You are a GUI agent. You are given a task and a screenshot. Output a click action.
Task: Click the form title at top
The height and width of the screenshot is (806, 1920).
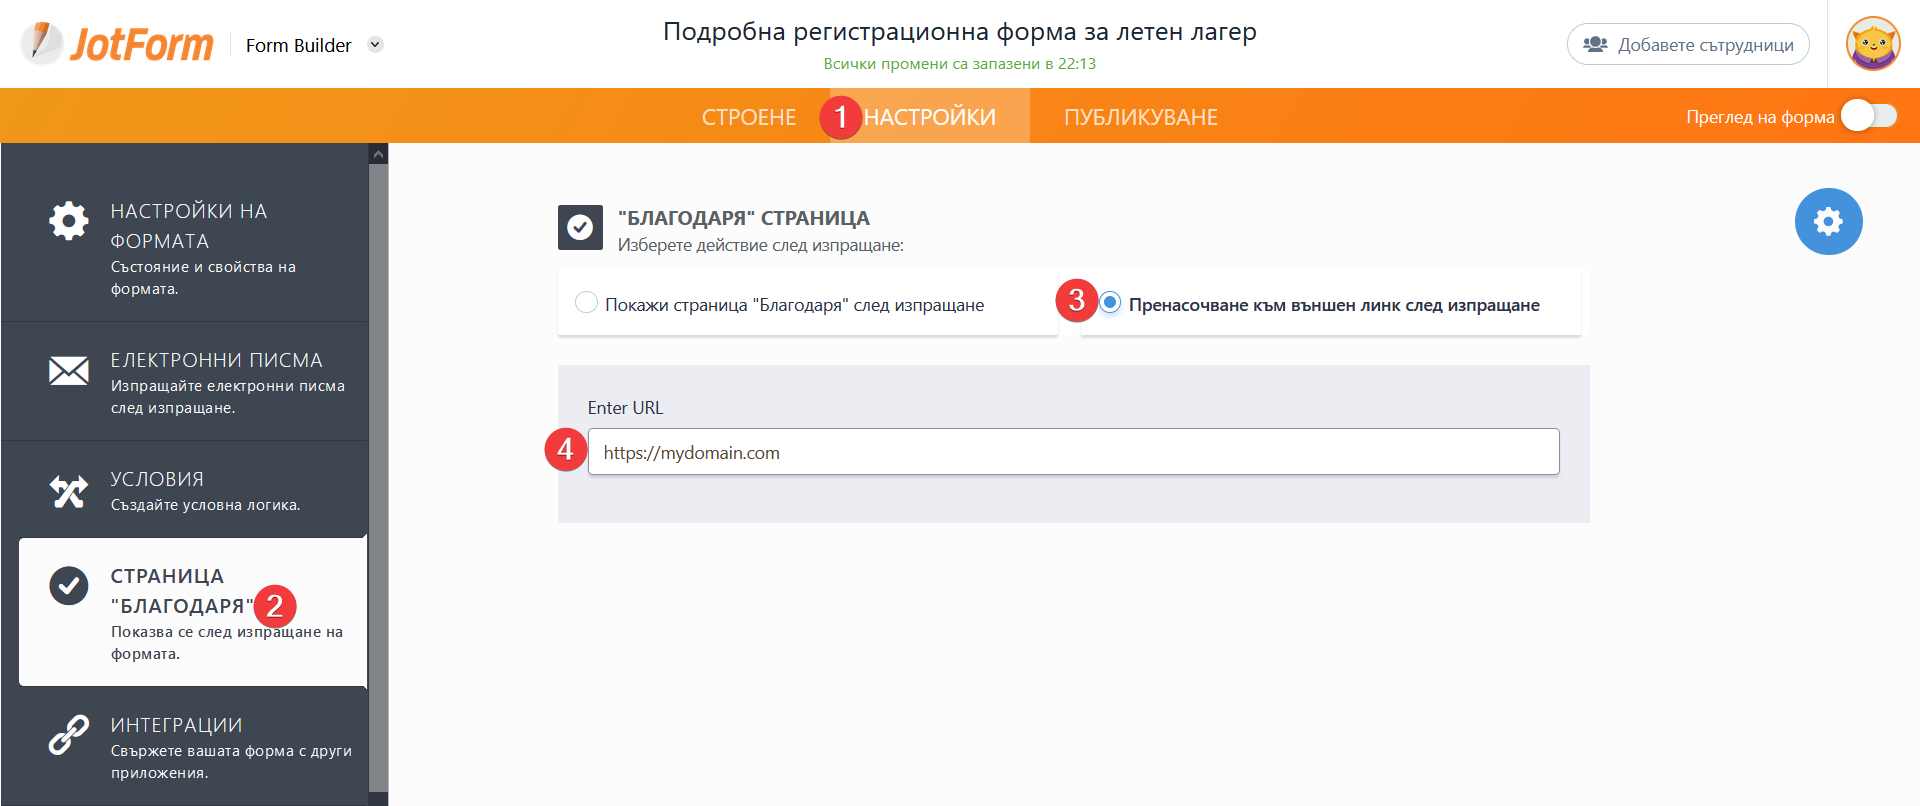pyautogui.click(x=959, y=32)
